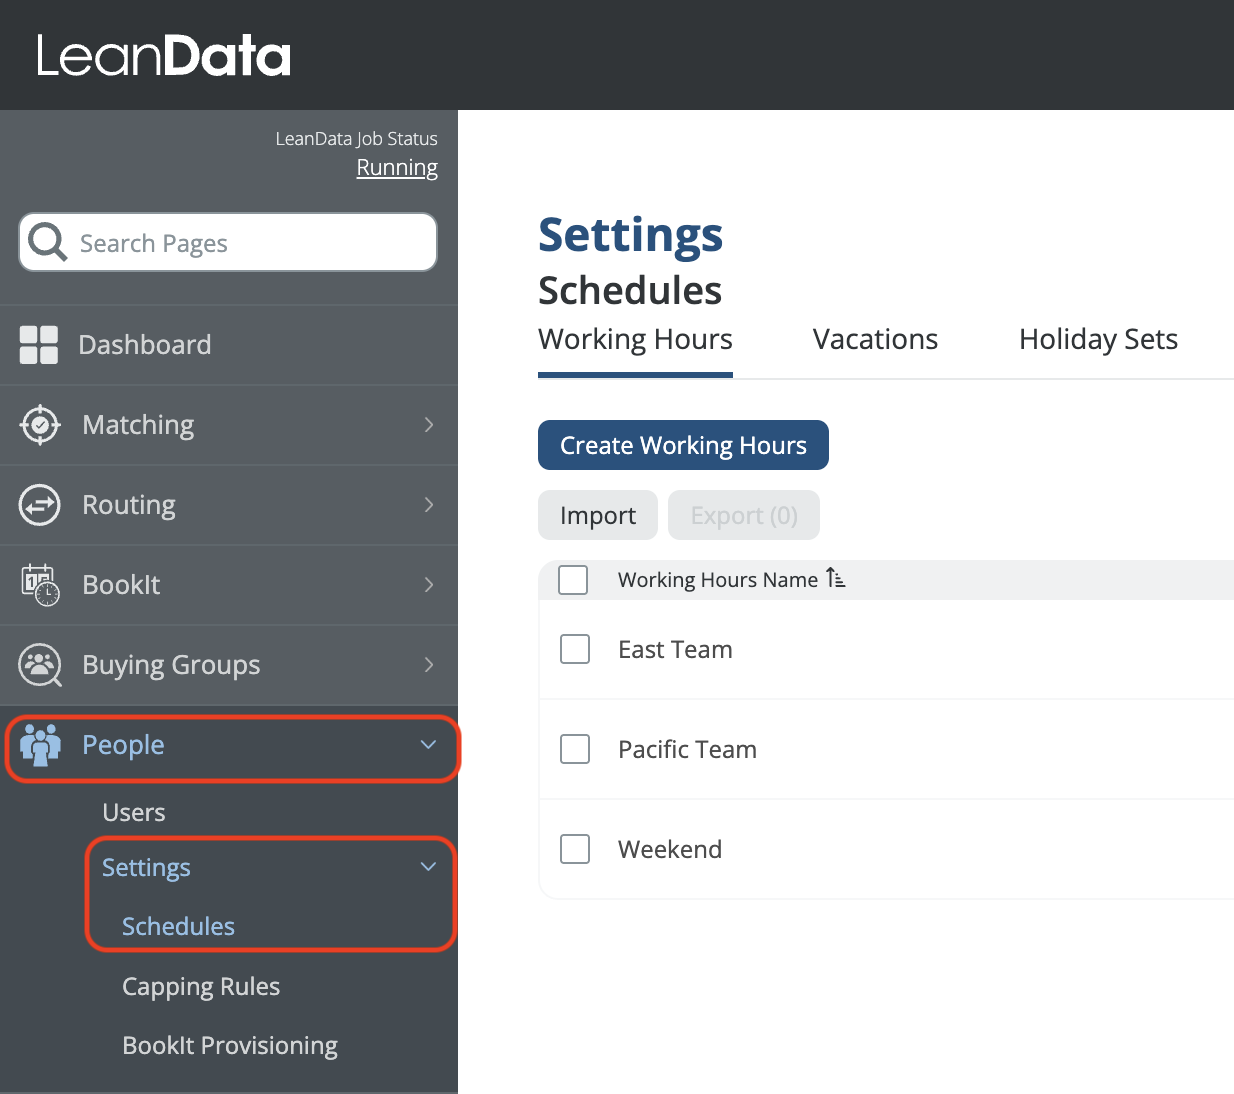Screen dimensions: 1234x1094
Task: Click the search magnifier icon
Action: [x=47, y=242]
